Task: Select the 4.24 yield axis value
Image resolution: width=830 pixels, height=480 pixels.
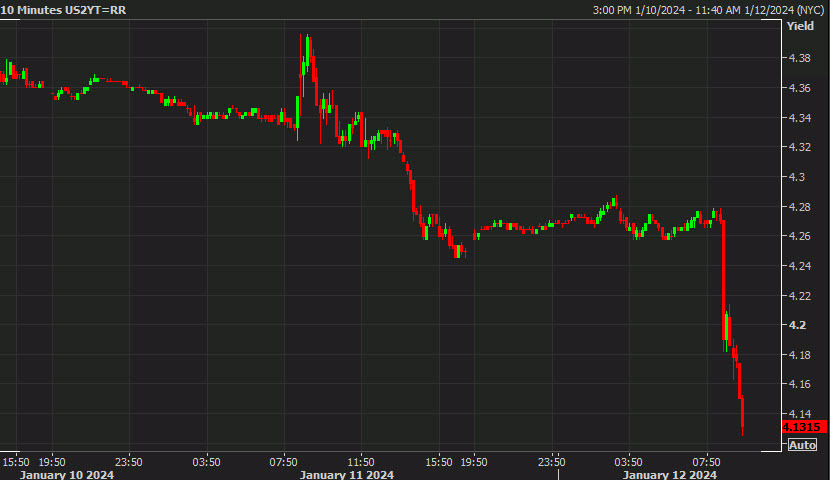Action: (799, 266)
